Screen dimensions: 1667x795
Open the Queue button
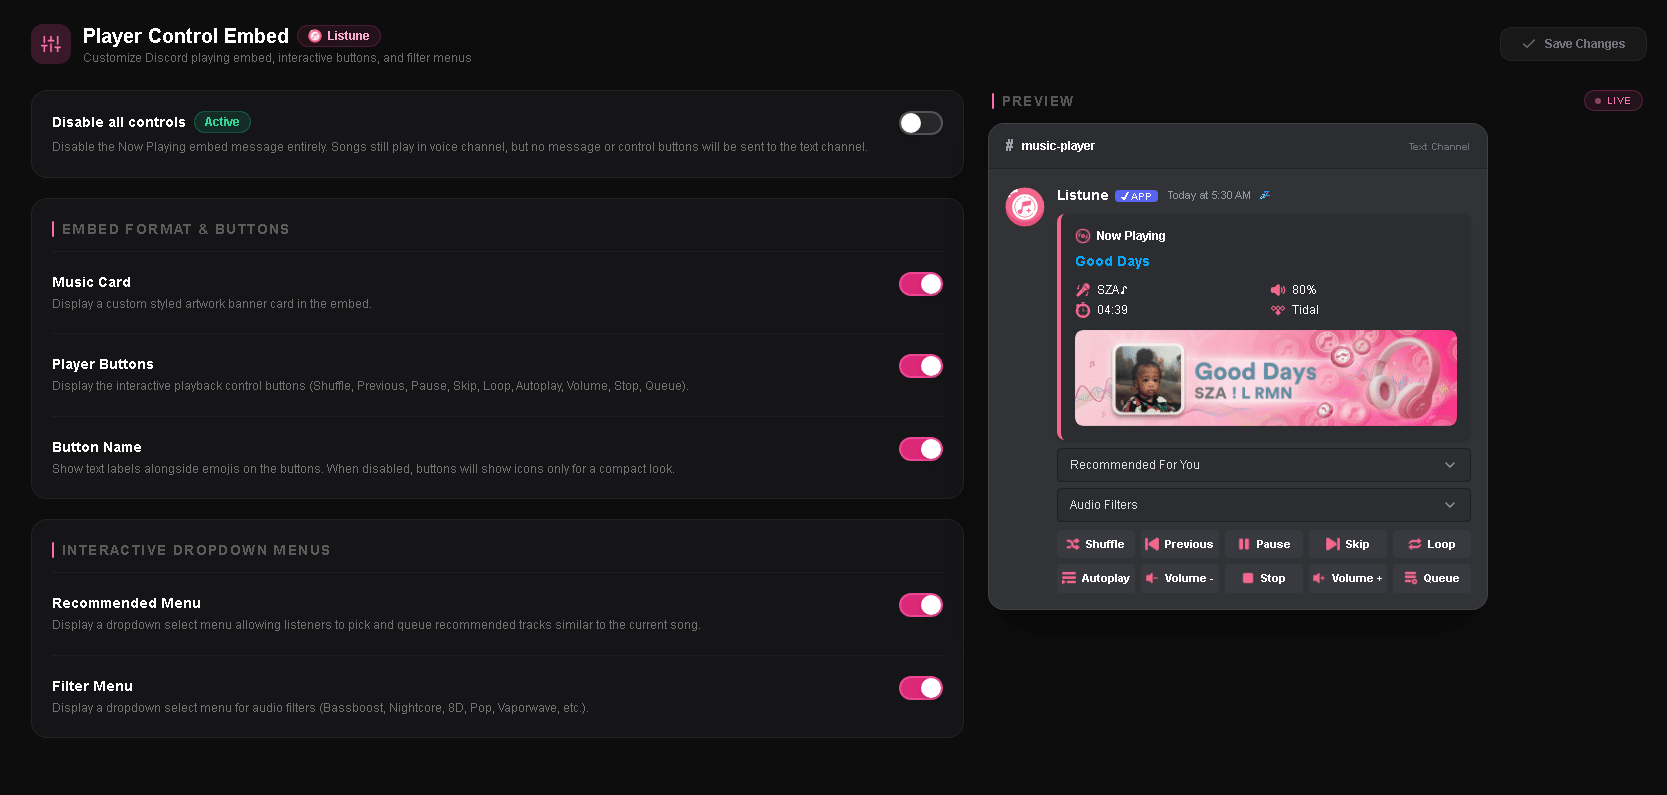[x=1431, y=578]
